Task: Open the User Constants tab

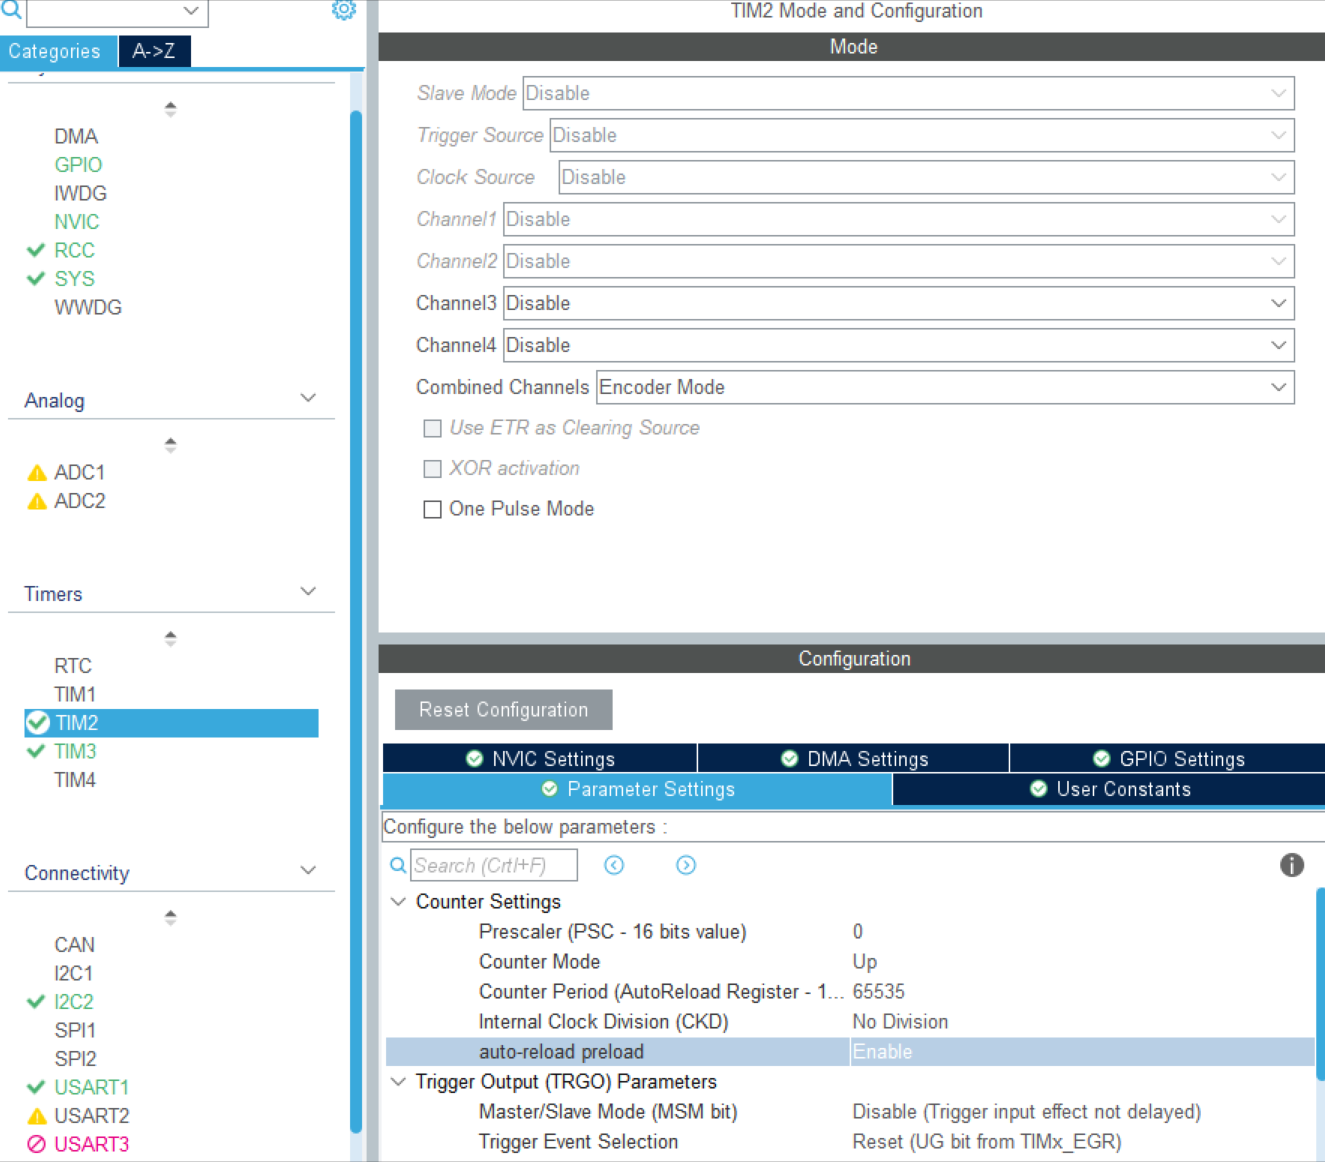Action: (1109, 789)
